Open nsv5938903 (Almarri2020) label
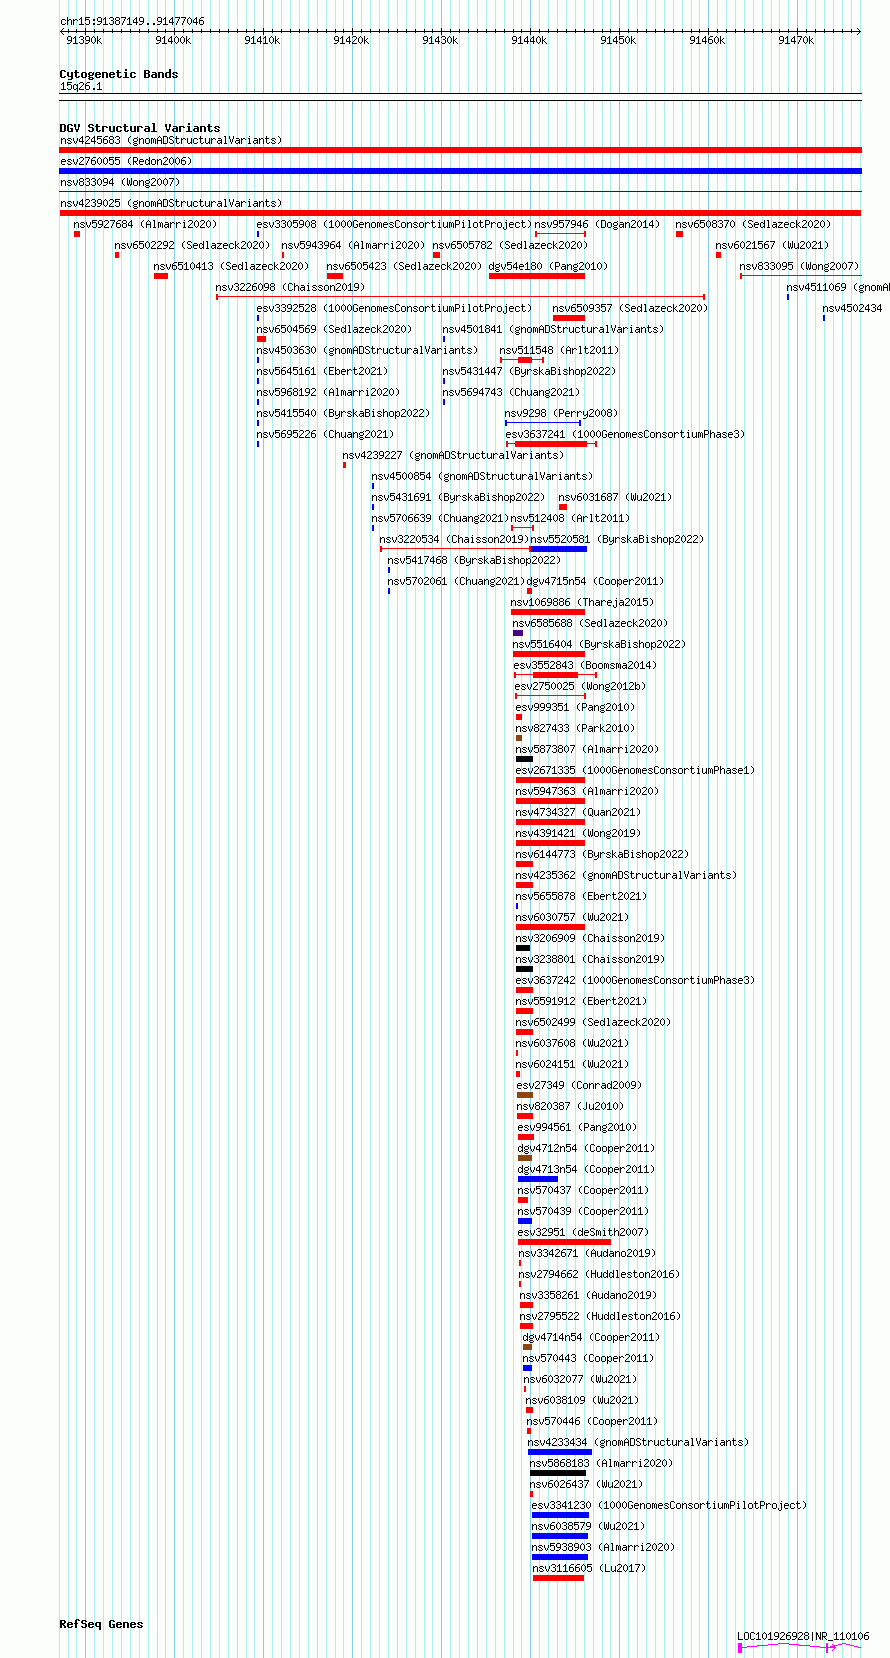890x1658 pixels. [x=603, y=1547]
